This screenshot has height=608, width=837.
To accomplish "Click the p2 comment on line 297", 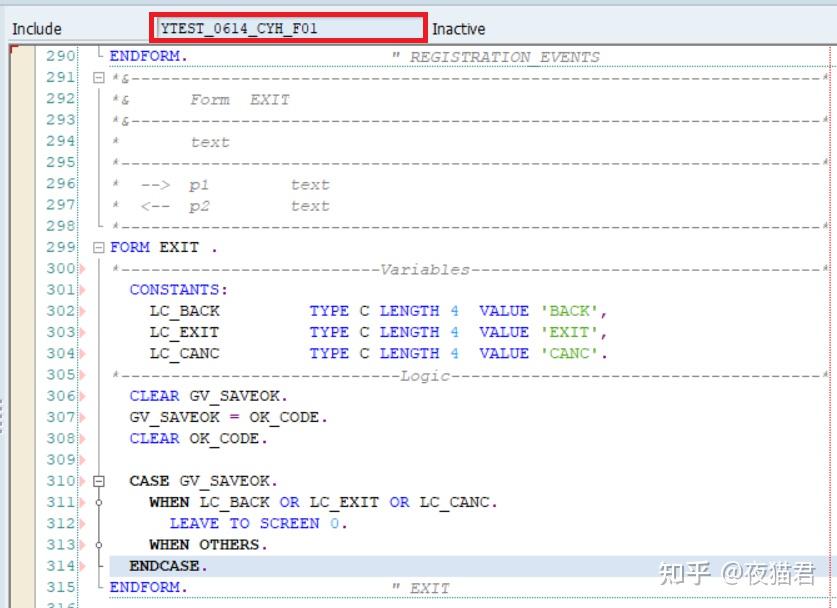I will (x=199, y=207).
